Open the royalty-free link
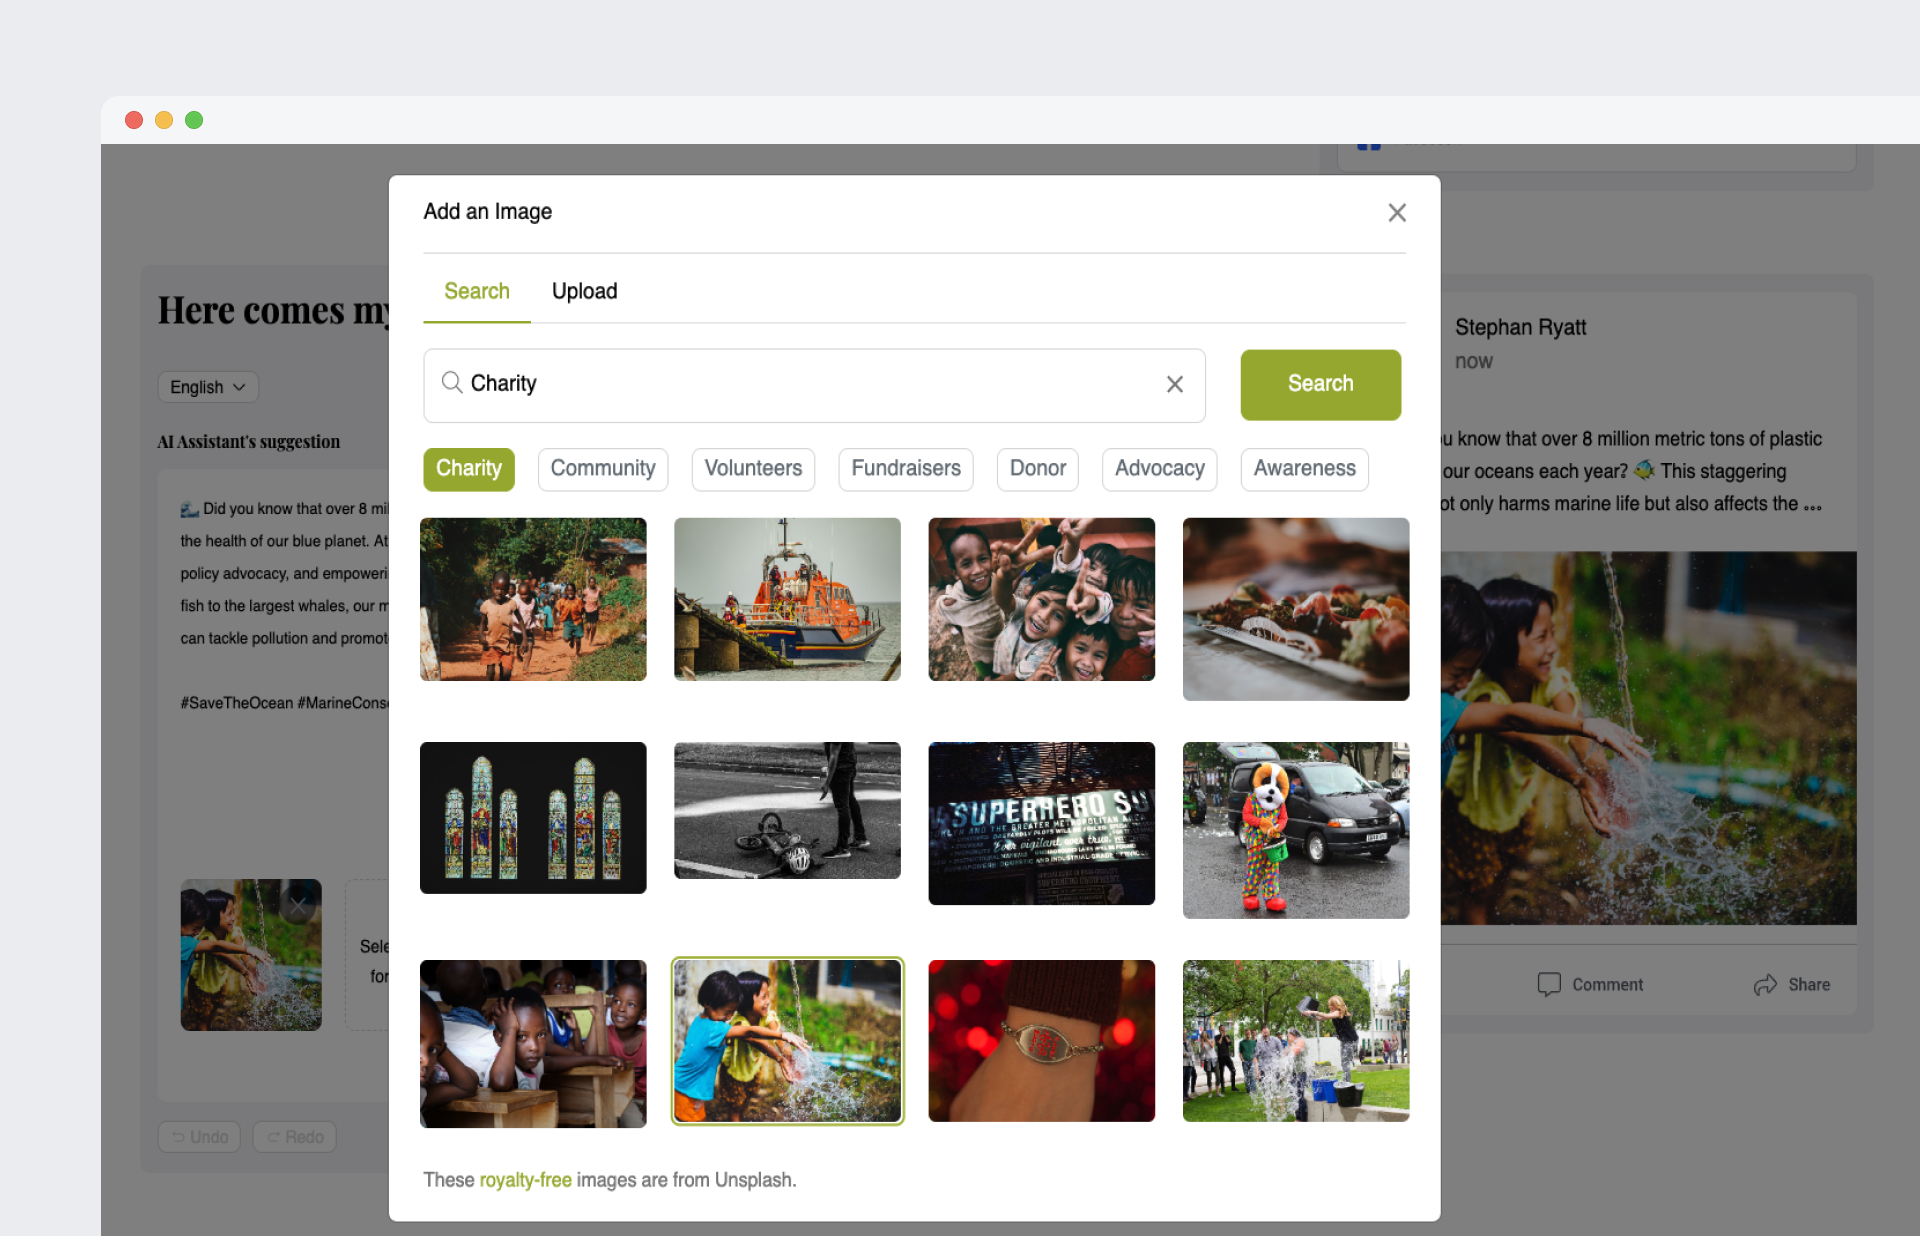This screenshot has height=1236, width=1920. [525, 1180]
